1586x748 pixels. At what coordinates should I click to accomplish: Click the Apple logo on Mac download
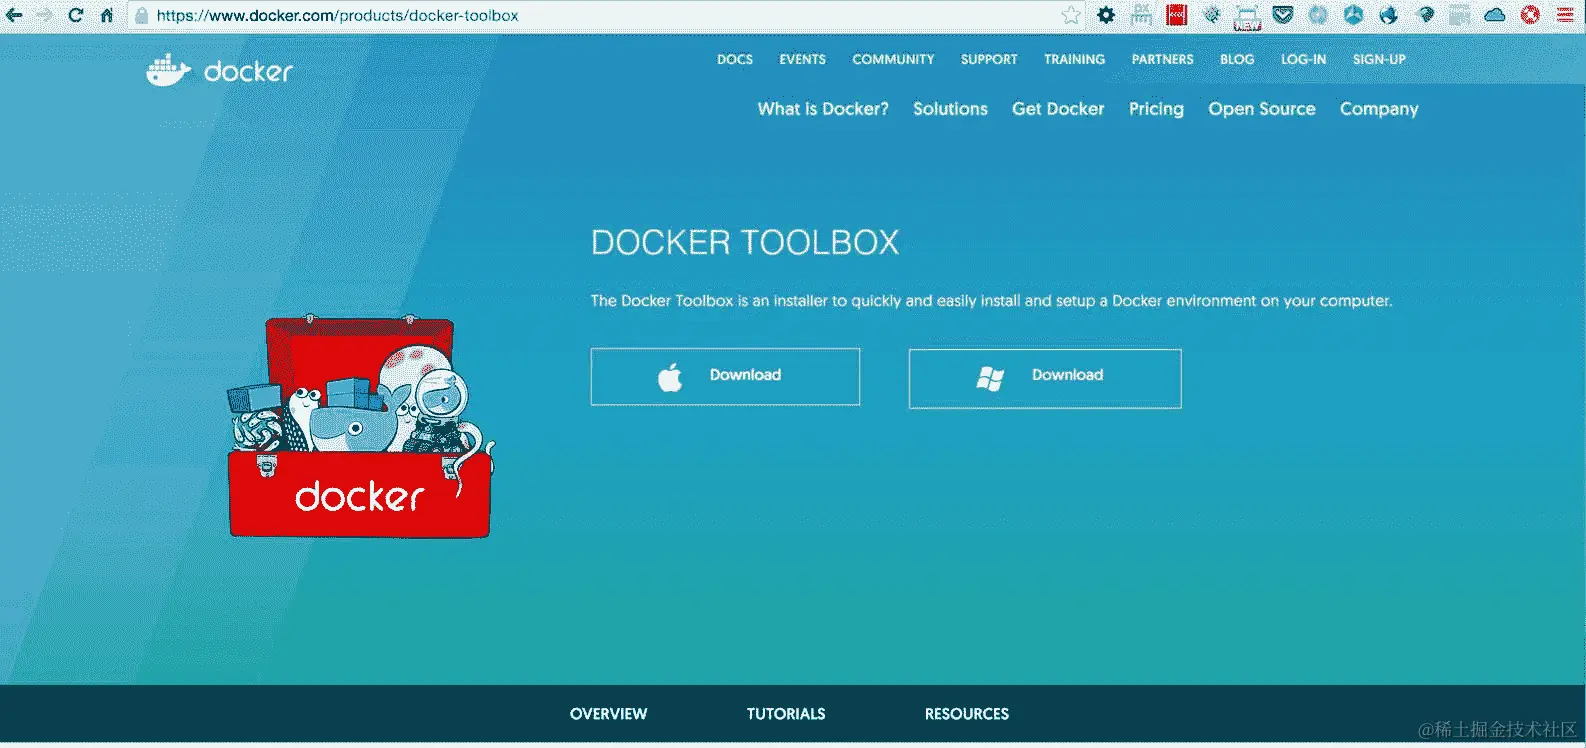click(670, 377)
